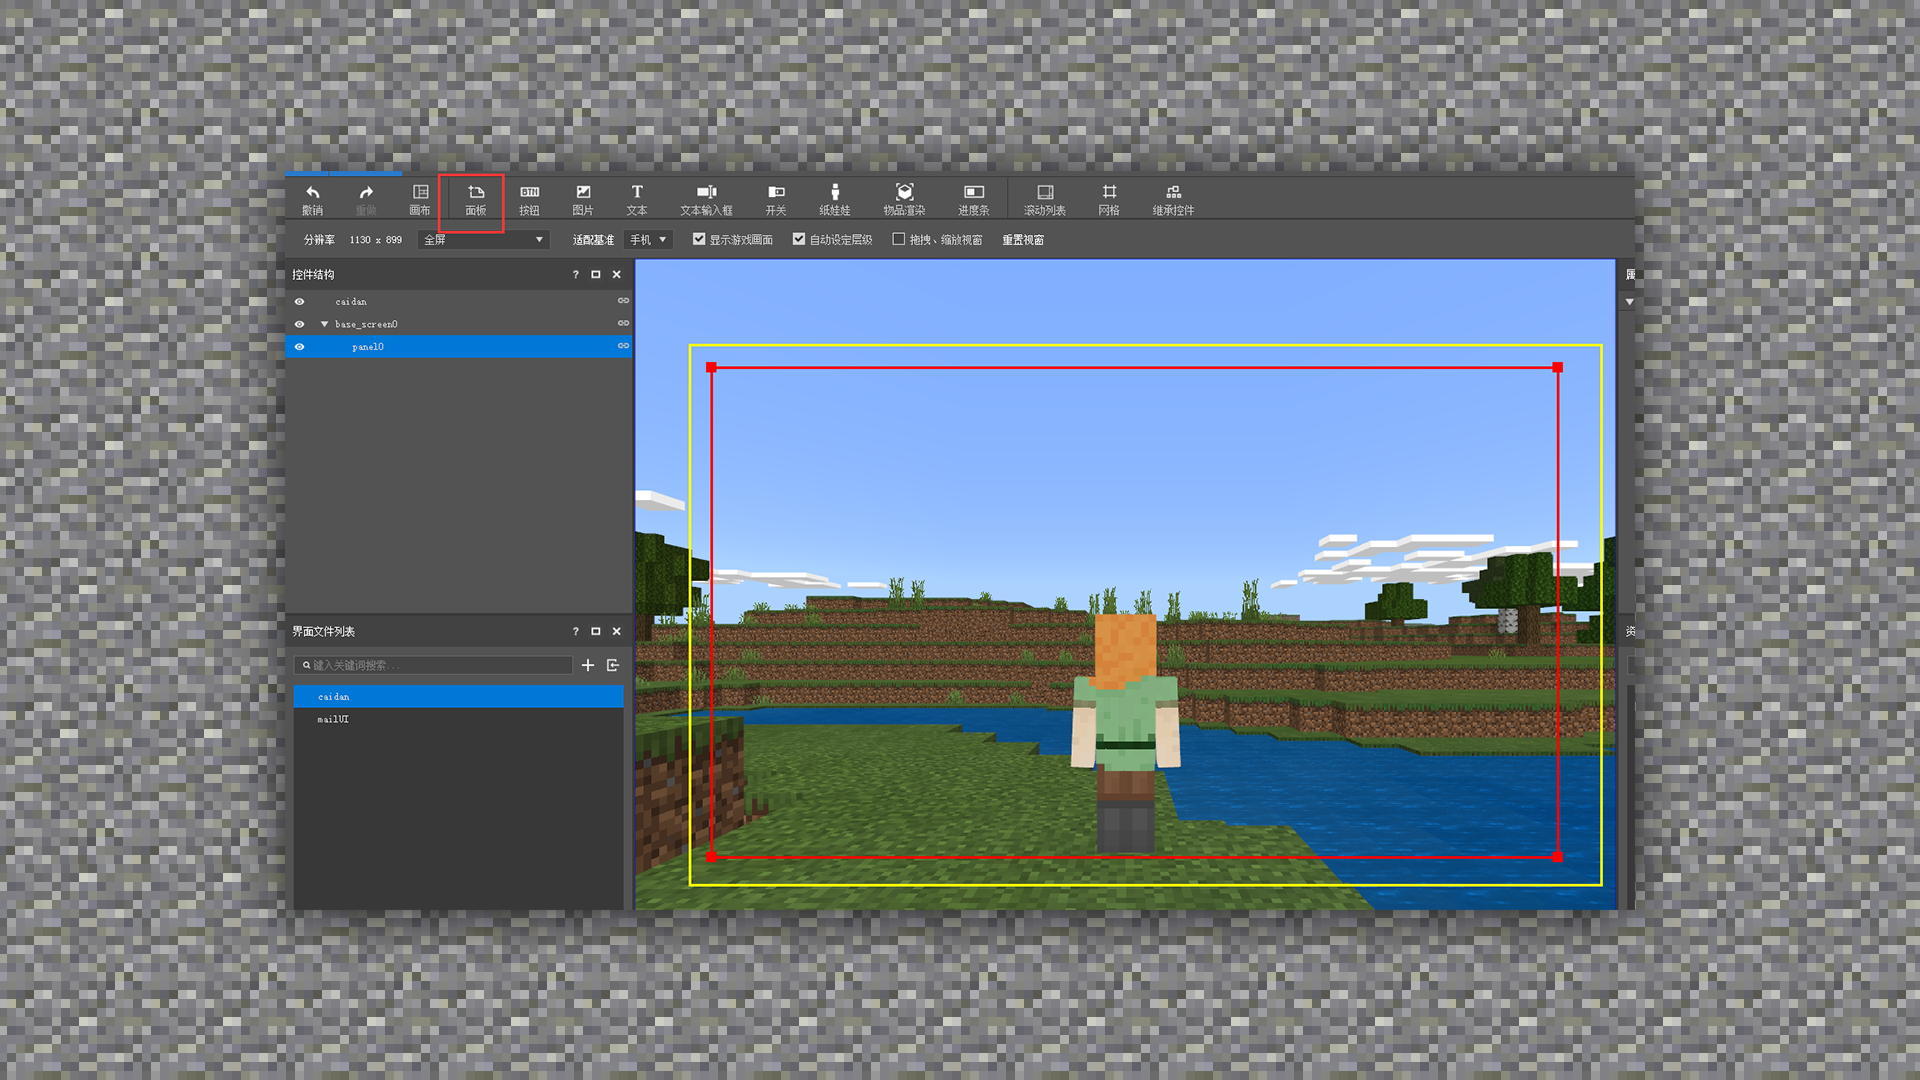Viewport: 1920px width, 1080px height.
Task: Toggle 显示游戏画面 checkbox
Action: coord(699,239)
